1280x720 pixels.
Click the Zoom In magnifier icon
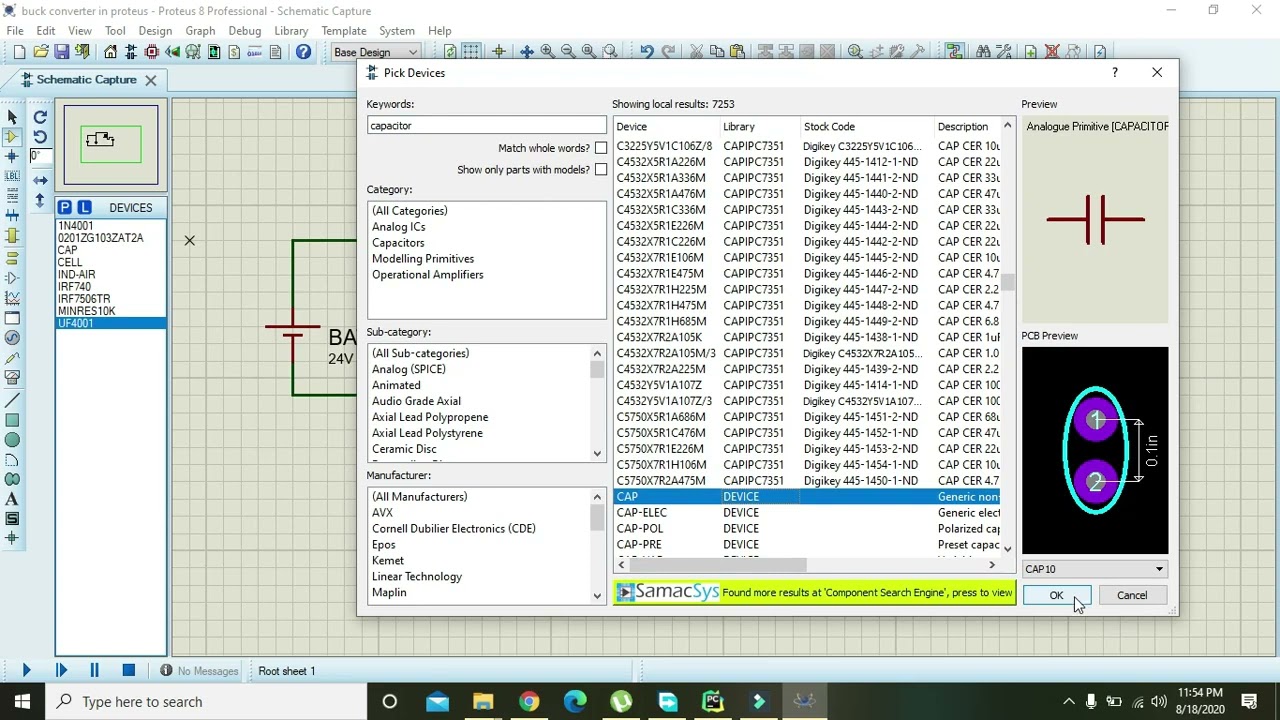pos(547,52)
